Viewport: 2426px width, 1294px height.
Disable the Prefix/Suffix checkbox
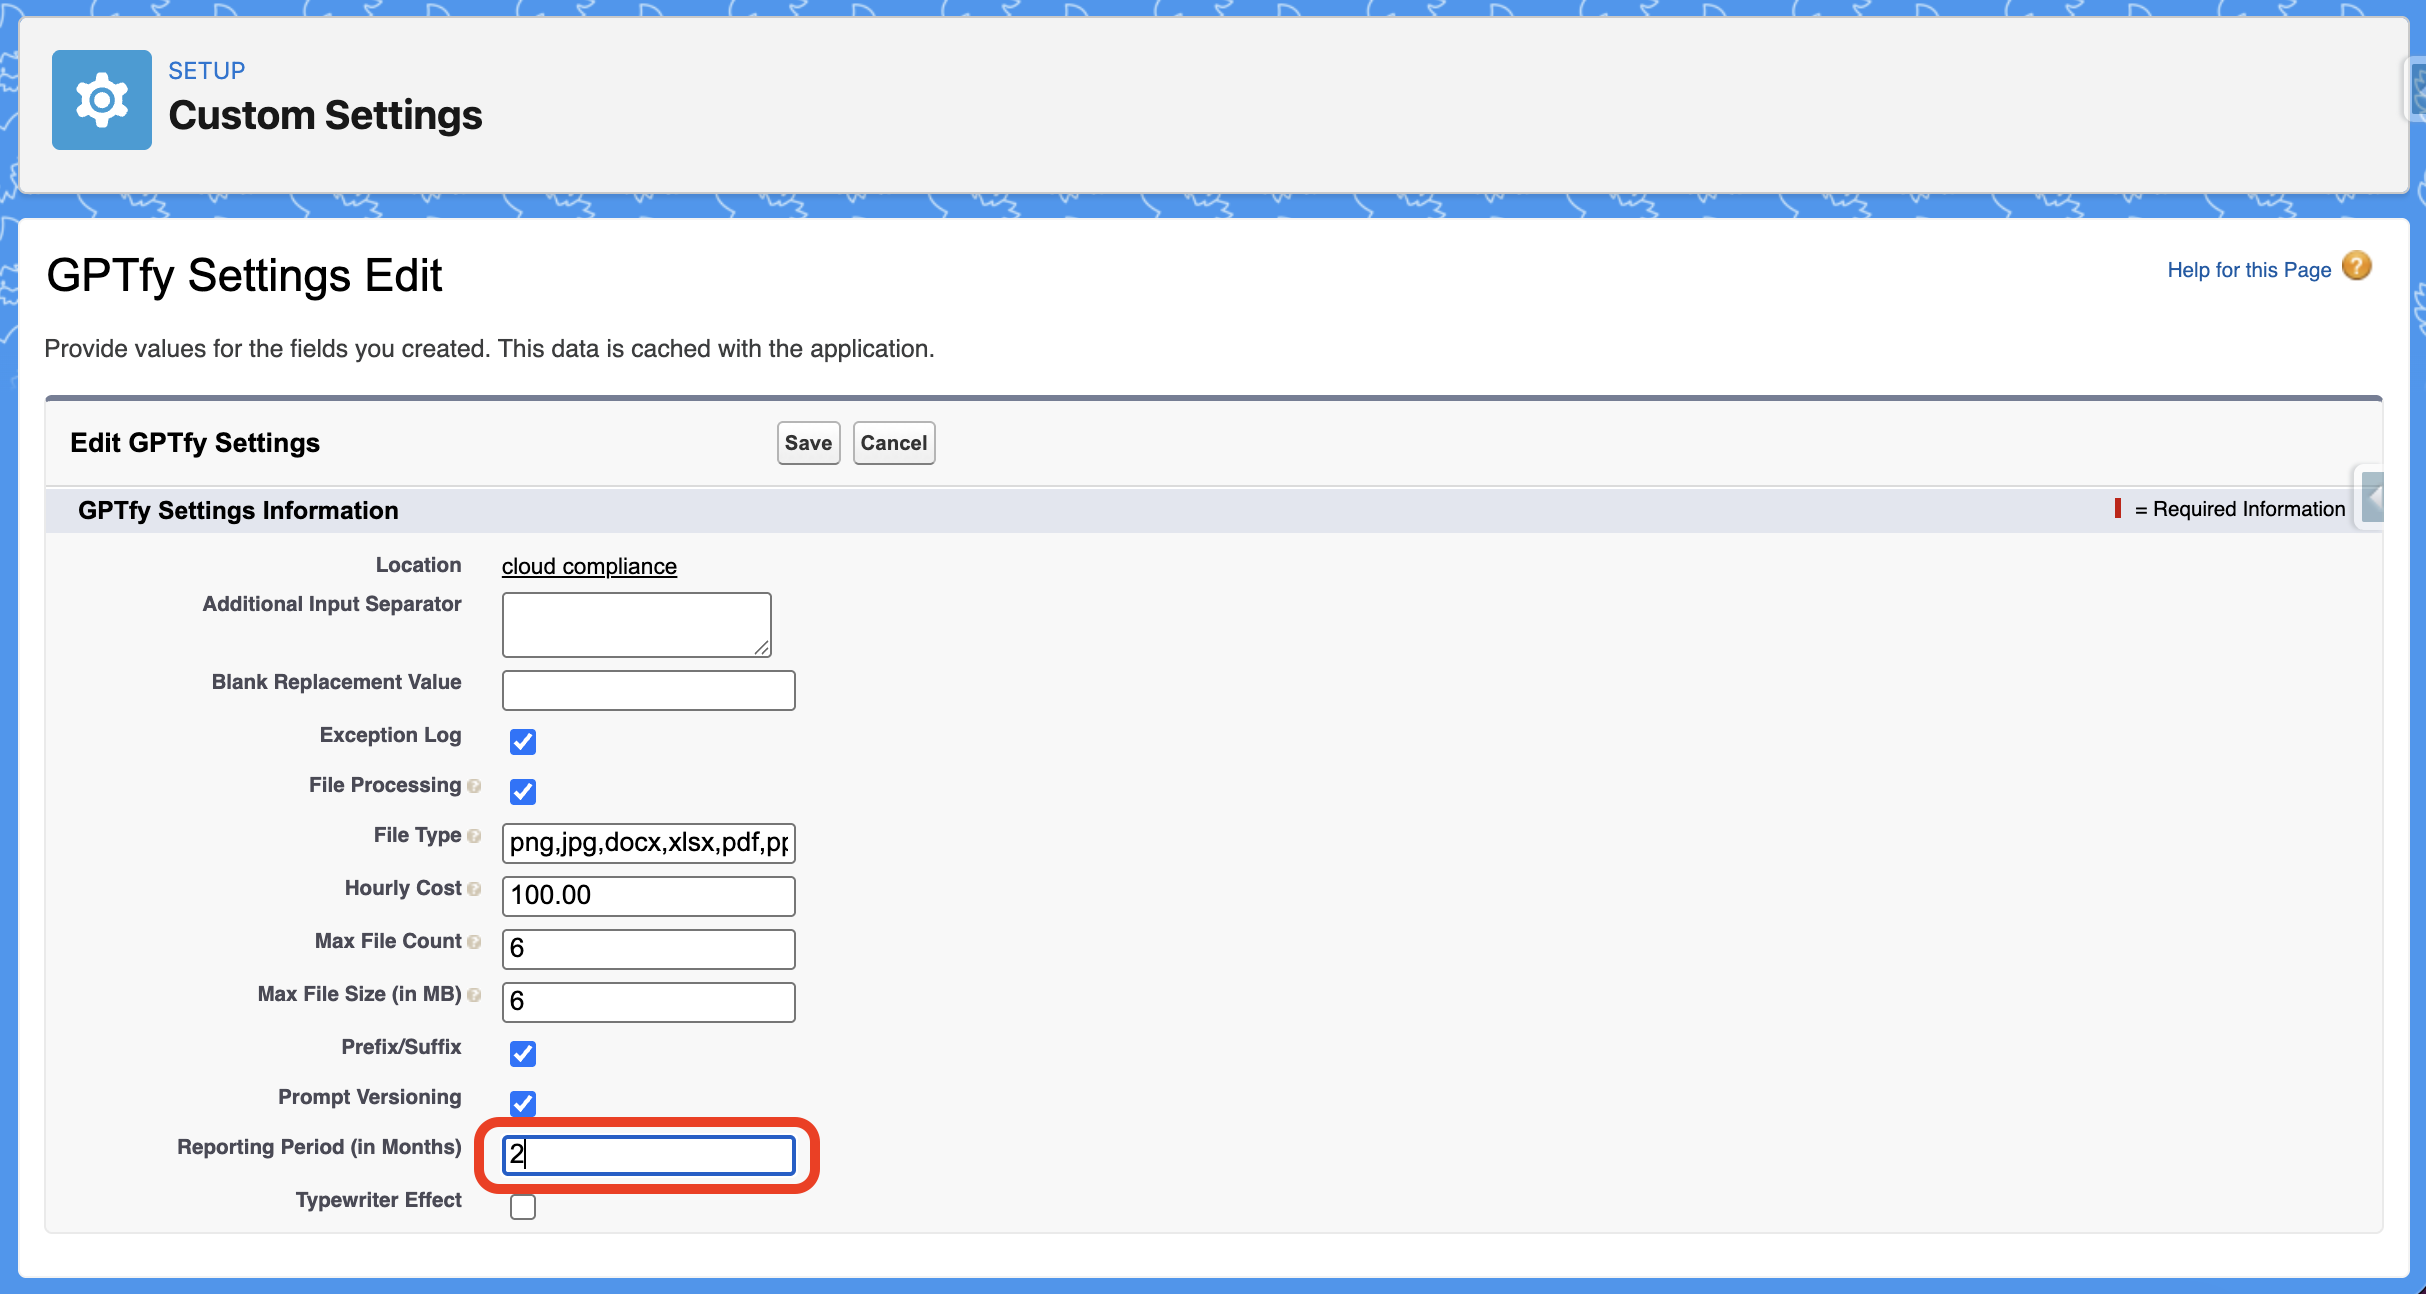pos(522,1054)
